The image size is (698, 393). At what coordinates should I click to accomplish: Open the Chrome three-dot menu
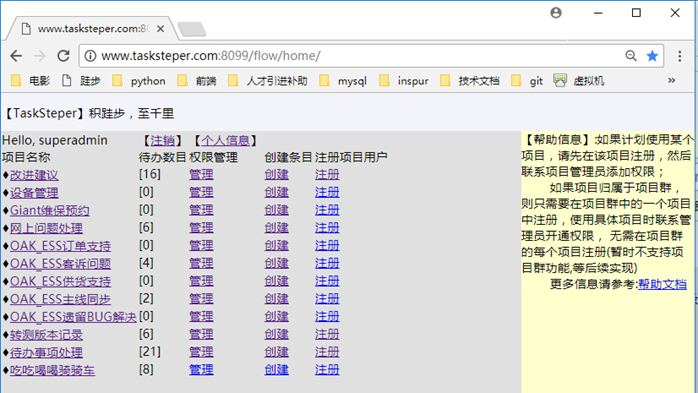click(679, 56)
